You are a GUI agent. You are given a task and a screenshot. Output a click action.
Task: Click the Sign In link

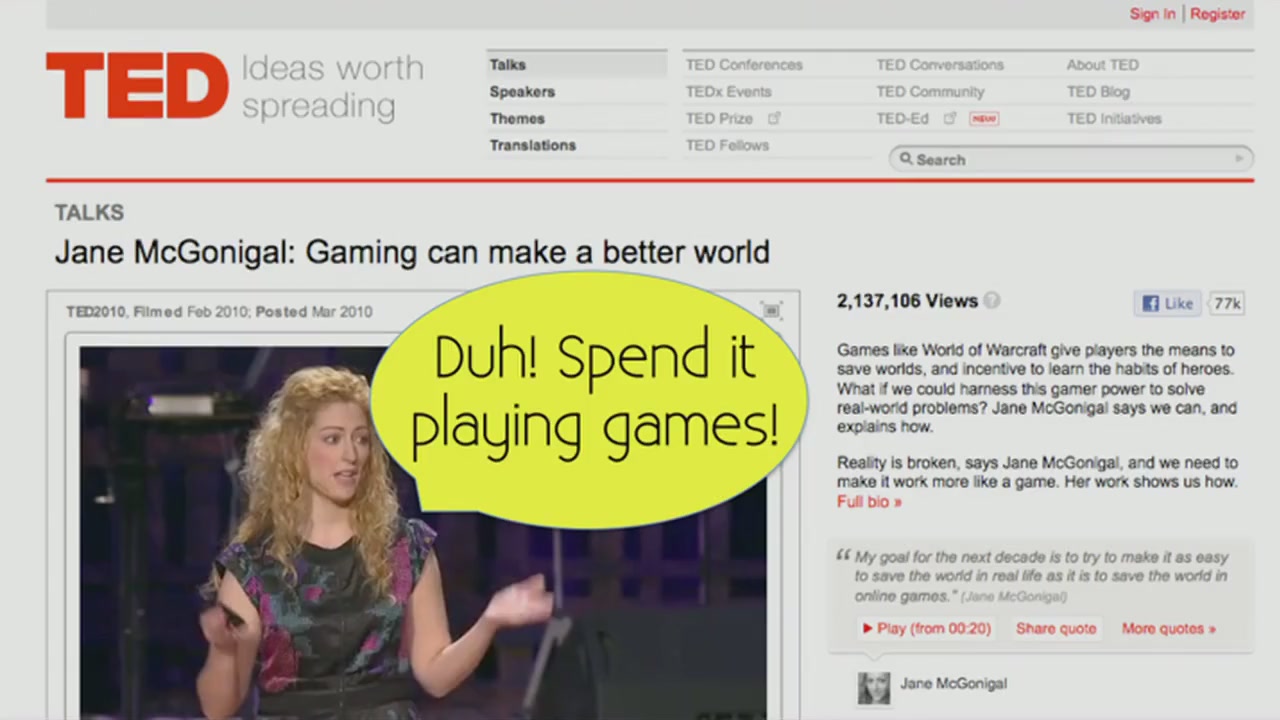pyautogui.click(x=1153, y=14)
